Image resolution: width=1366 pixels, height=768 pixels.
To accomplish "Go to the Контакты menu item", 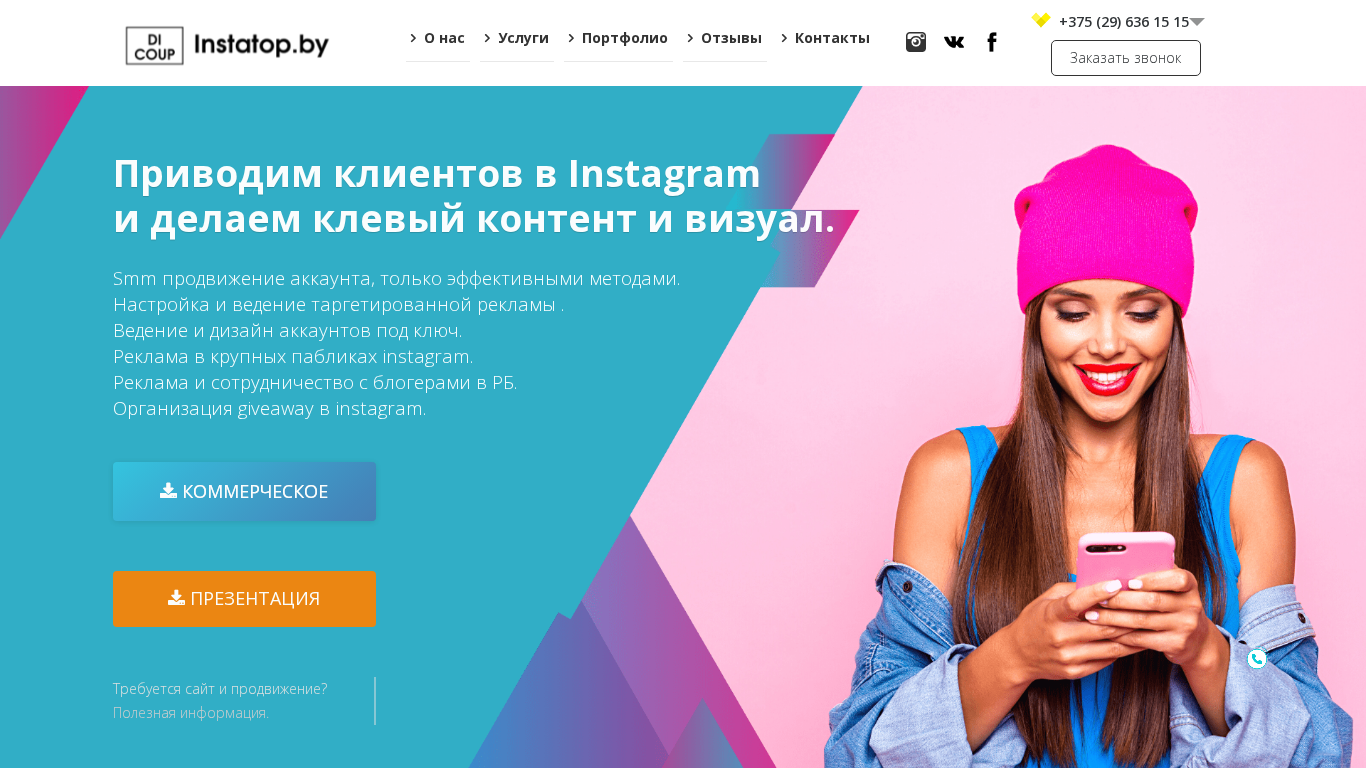I will [x=826, y=39].
